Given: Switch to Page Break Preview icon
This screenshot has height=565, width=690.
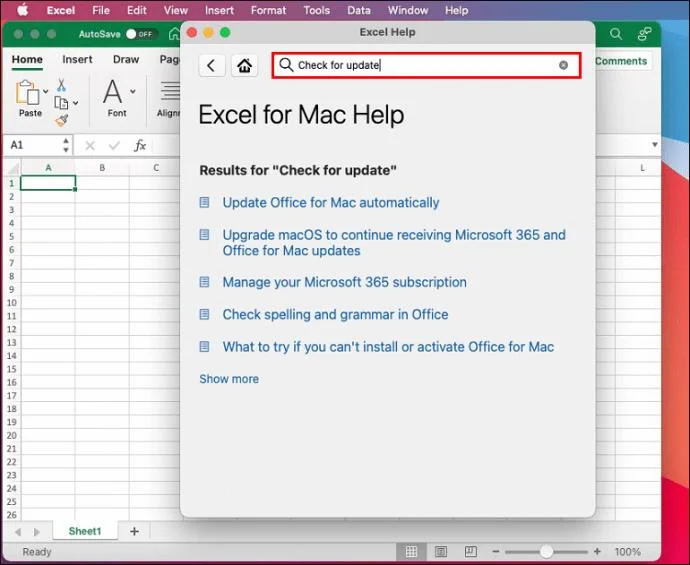Looking at the screenshot, I should pos(470,551).
